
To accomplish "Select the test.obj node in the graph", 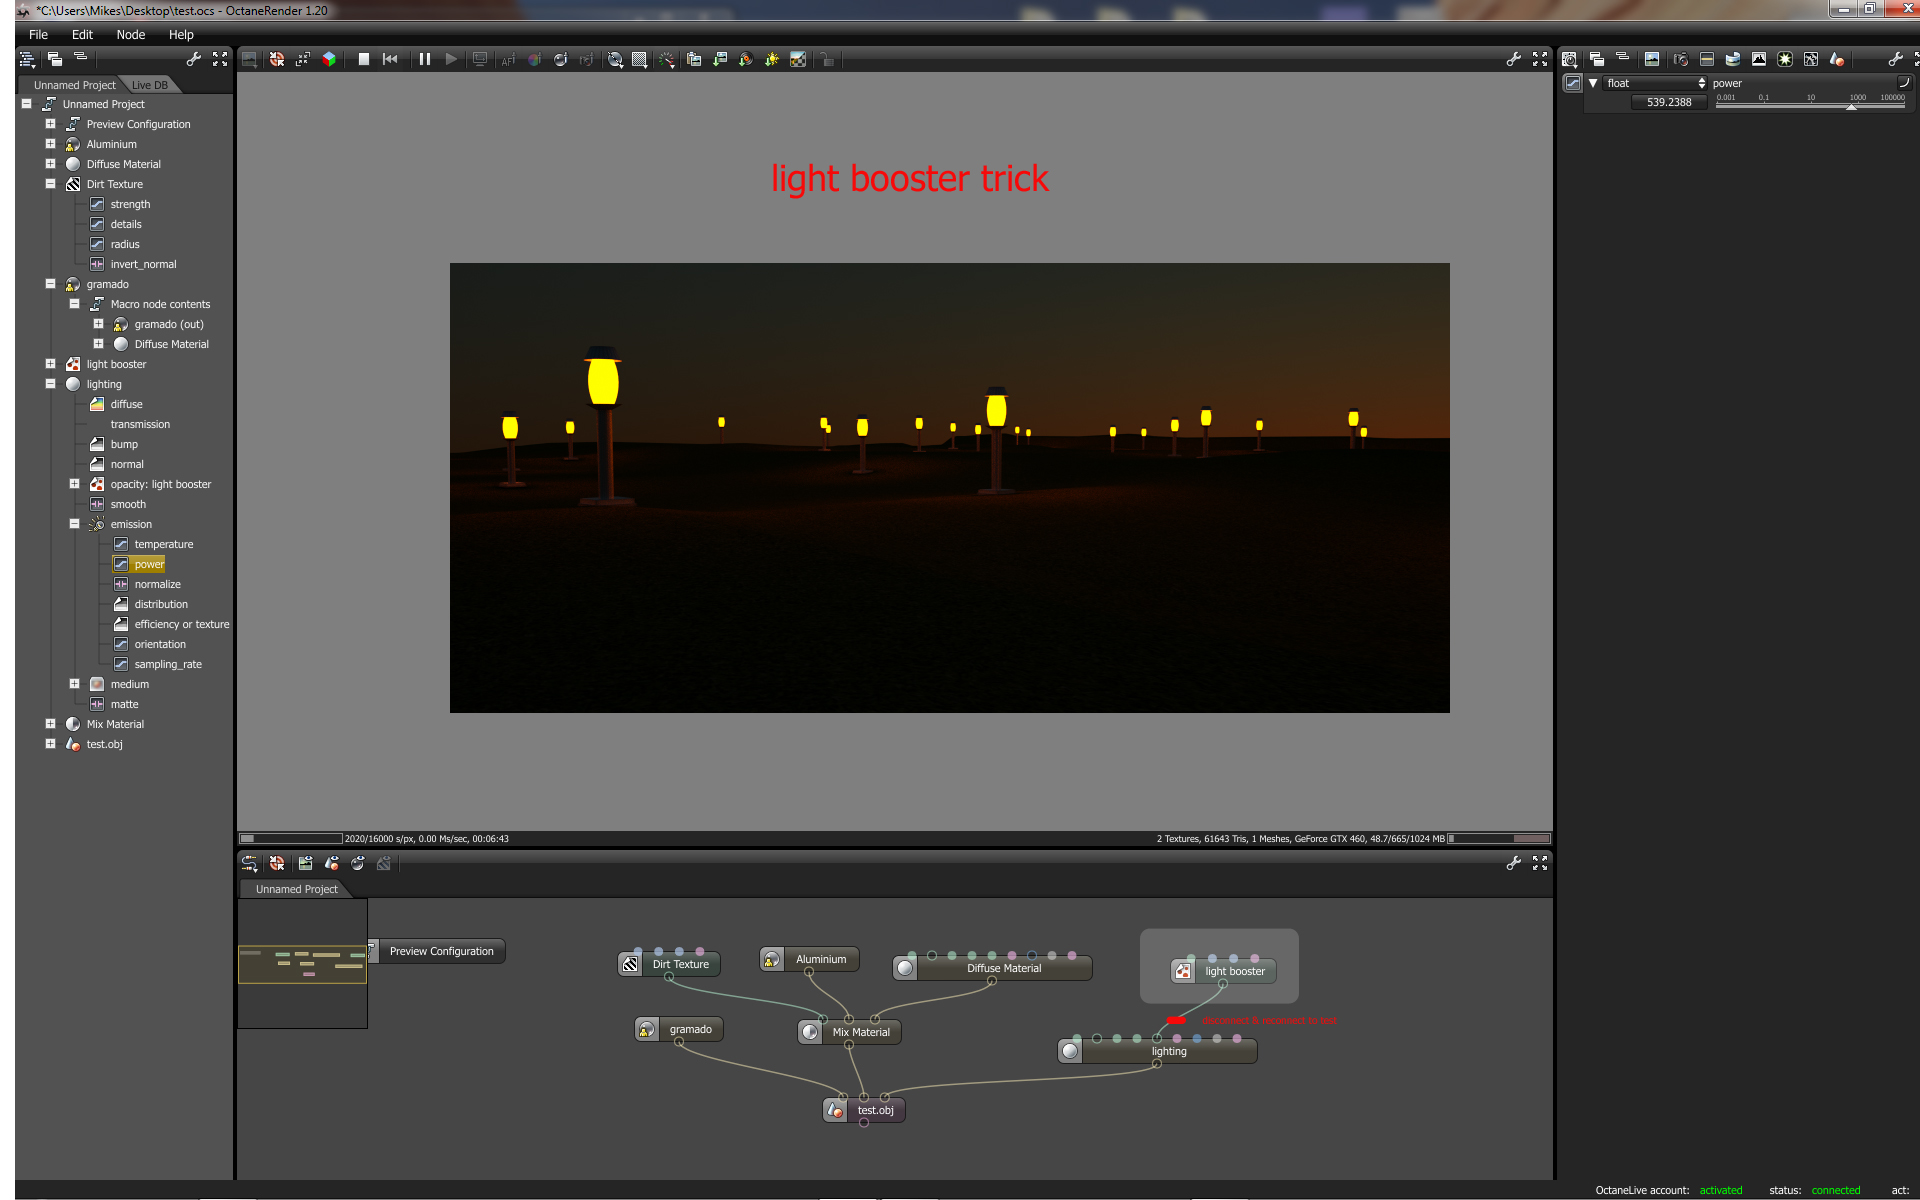I will tap(874, 1110).
